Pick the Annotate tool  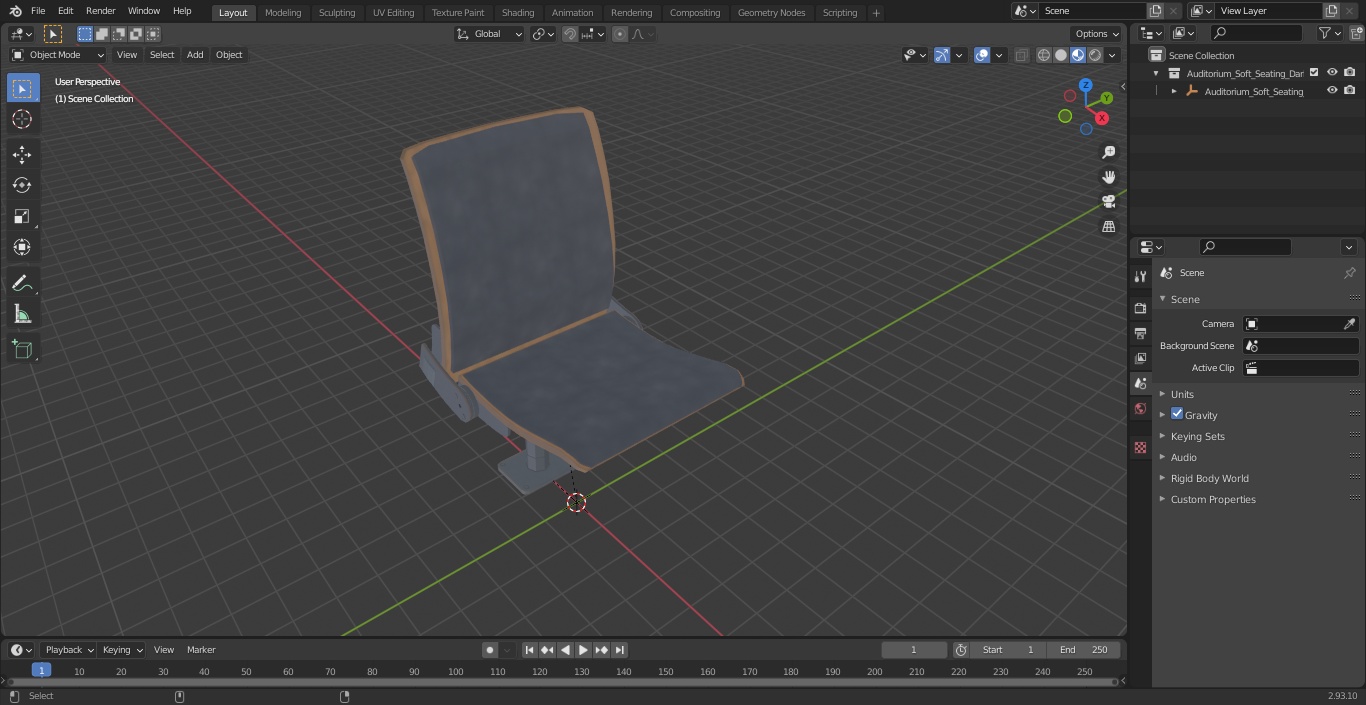point(22,284)
